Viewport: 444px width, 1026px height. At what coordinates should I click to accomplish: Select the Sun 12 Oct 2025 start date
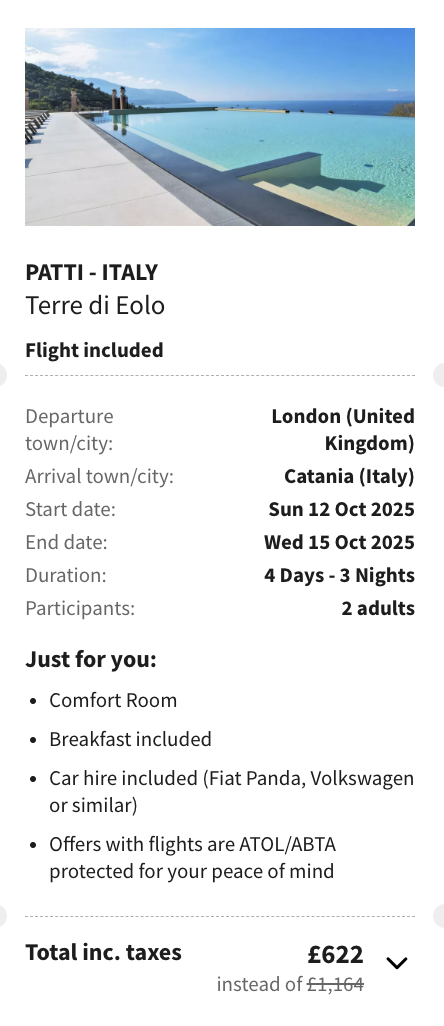[x=341, y=509]
